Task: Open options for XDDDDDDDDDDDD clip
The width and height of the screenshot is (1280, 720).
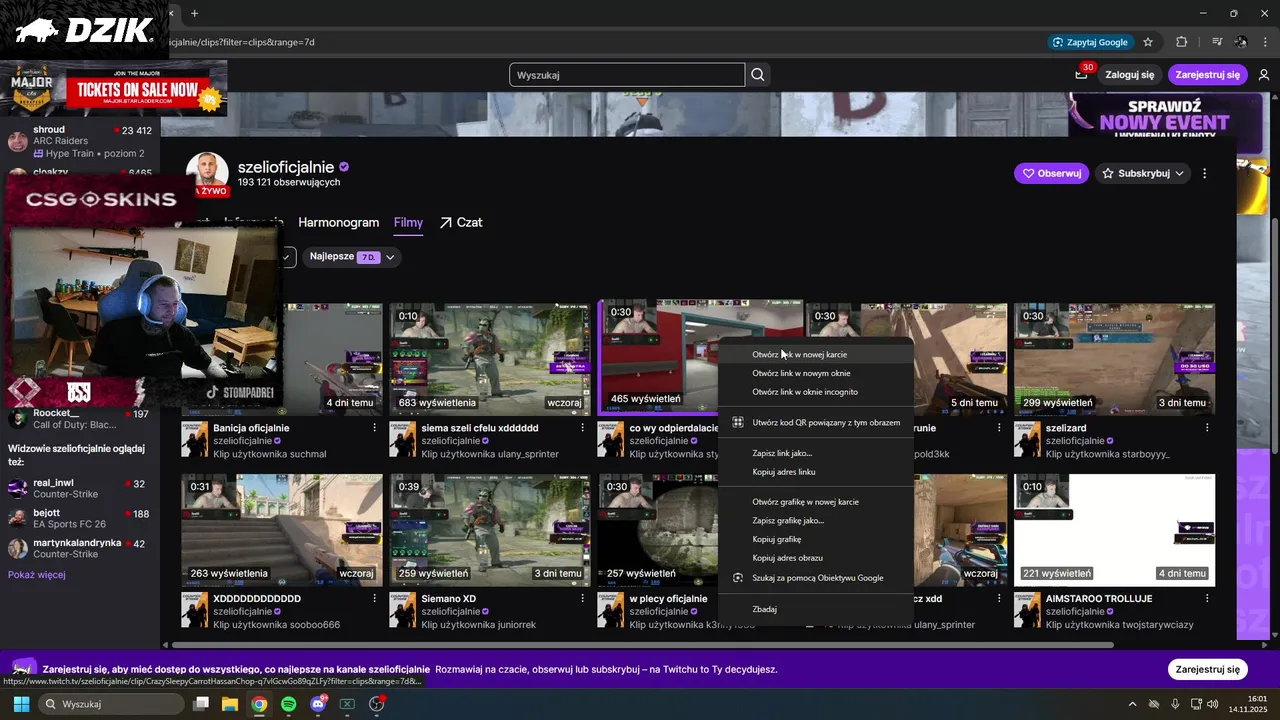Action: point(375,598)
